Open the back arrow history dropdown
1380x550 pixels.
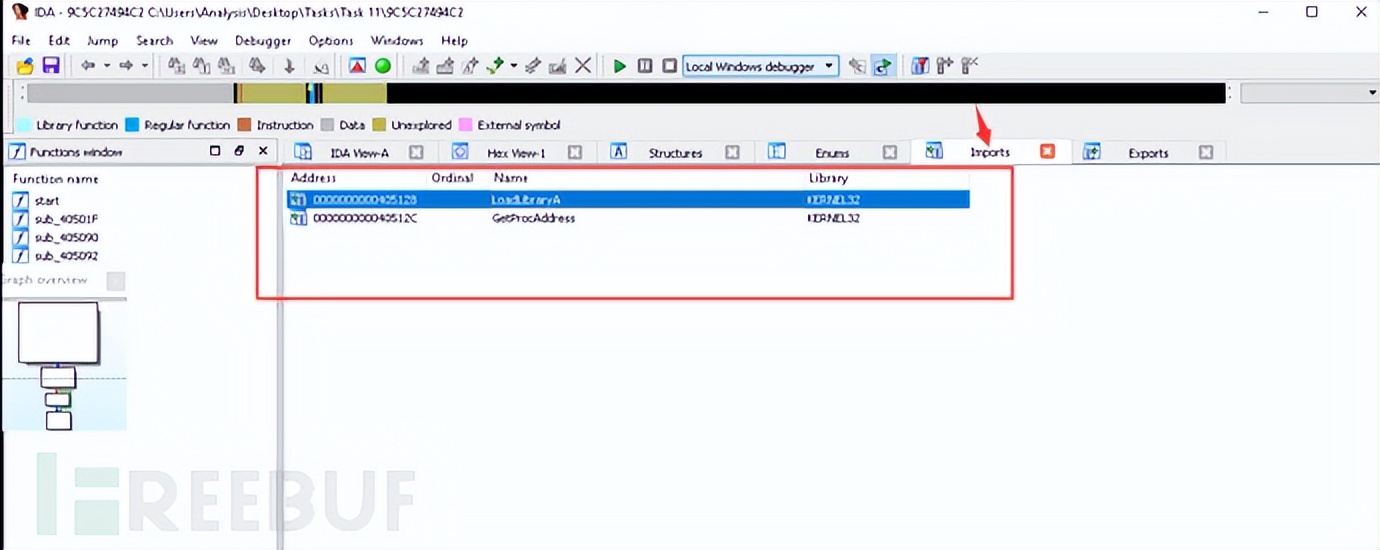coord(105,66)
